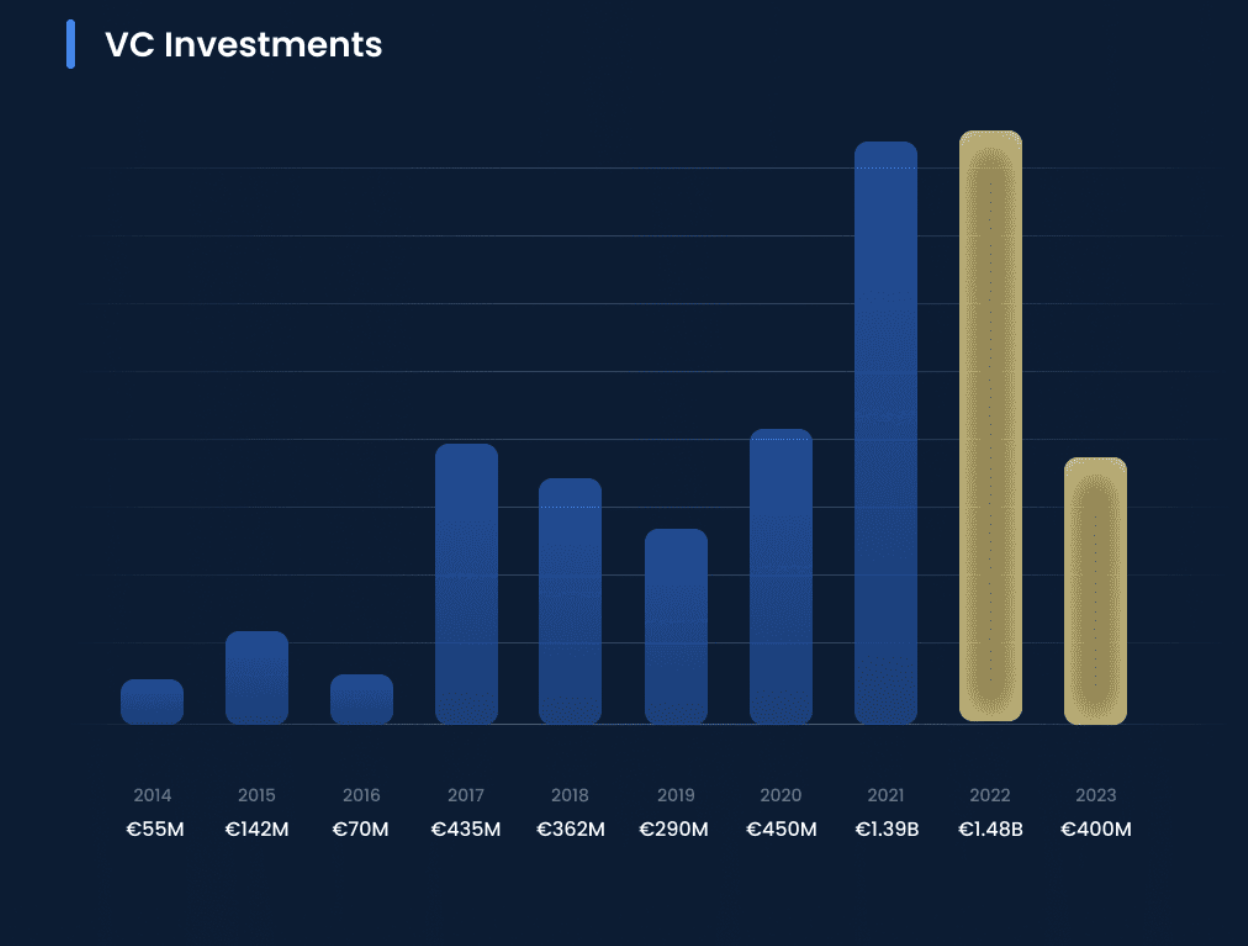
Task: Click the 2018 chart bar
Action: pyautogui.click(x=570, y=600)
